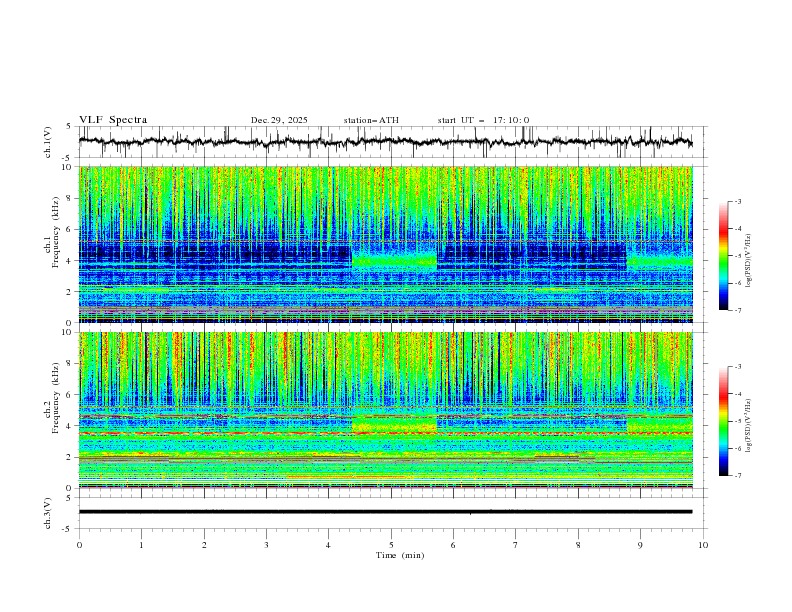Viewport: 792px width, 612px height.
Task: Click the 'start UT = 17:10:0' text
Action: coord(483,120)
